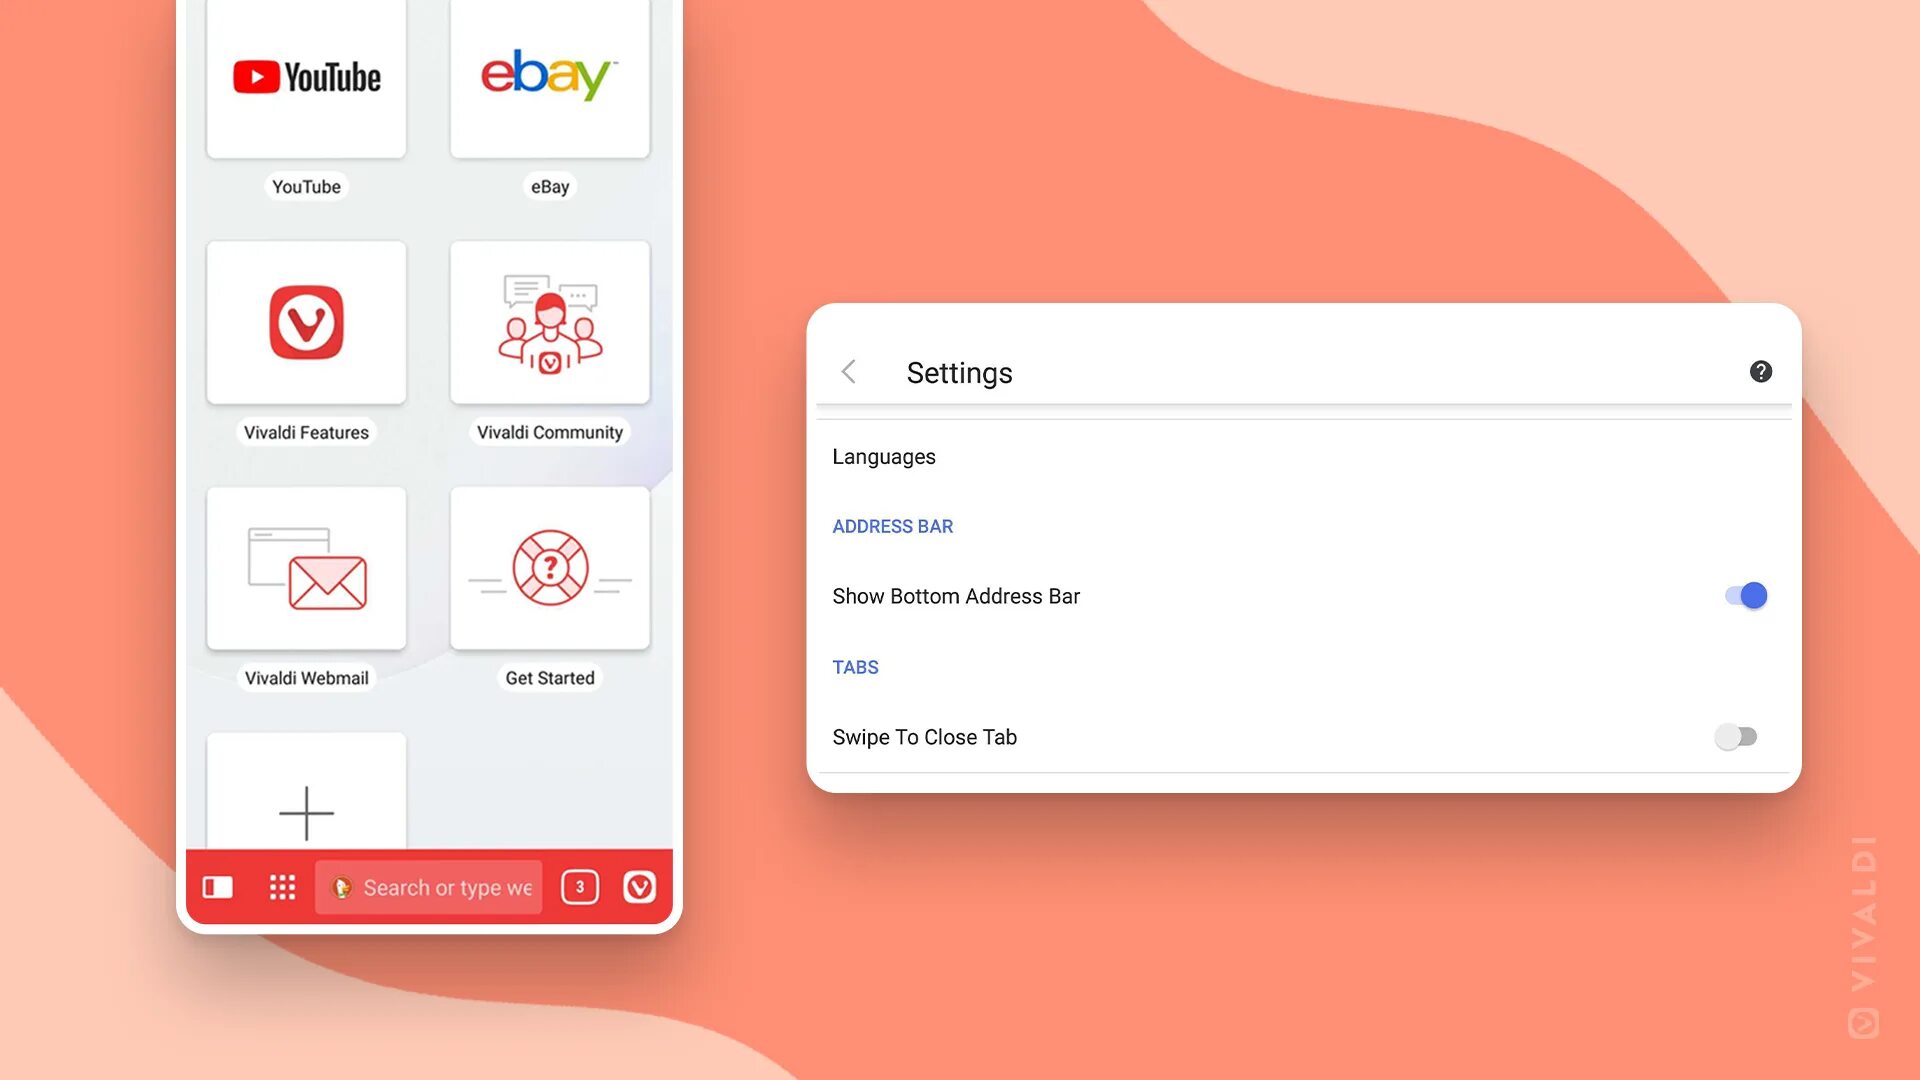The height and width of the screenshot is (1080, 1920).
Task: Click the Vivaldi speed dial panel icon
Action: pos(282,886)
